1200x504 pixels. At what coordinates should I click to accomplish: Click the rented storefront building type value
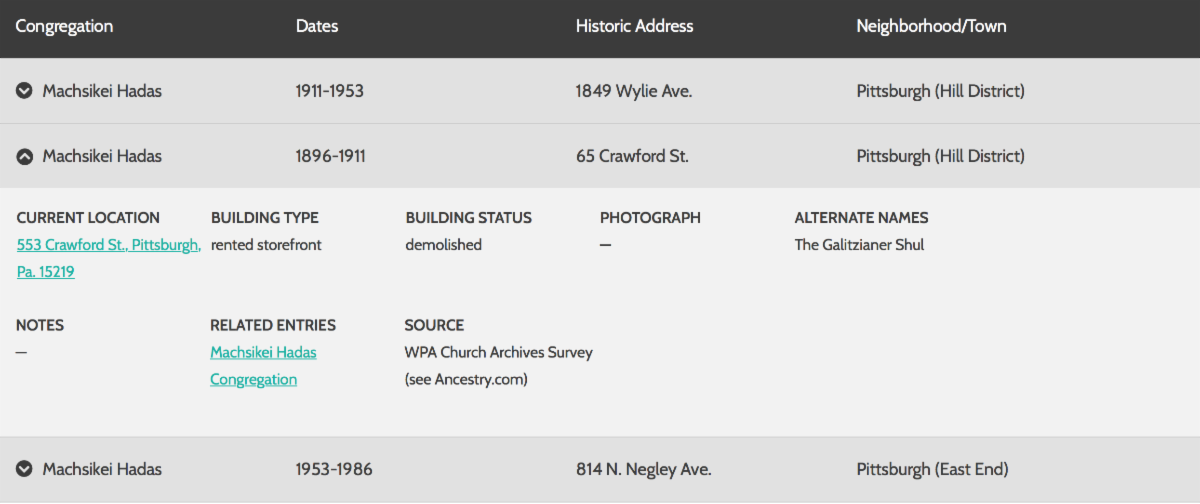click(x=266, y=245)
